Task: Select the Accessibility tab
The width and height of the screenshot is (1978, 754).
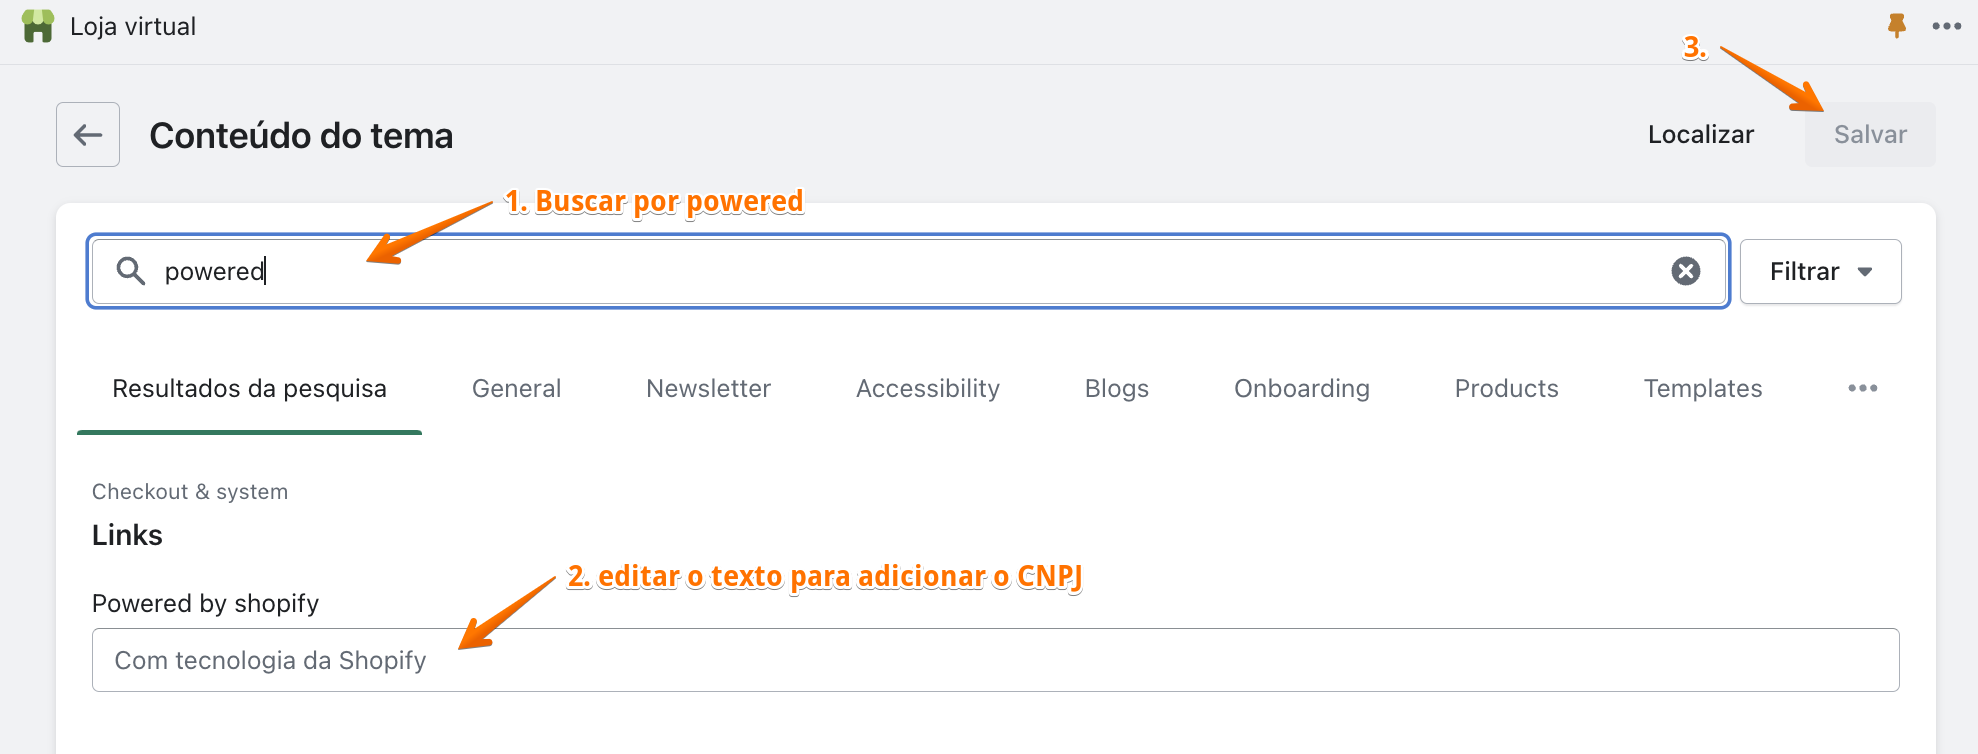Action: tap(927, 388)
